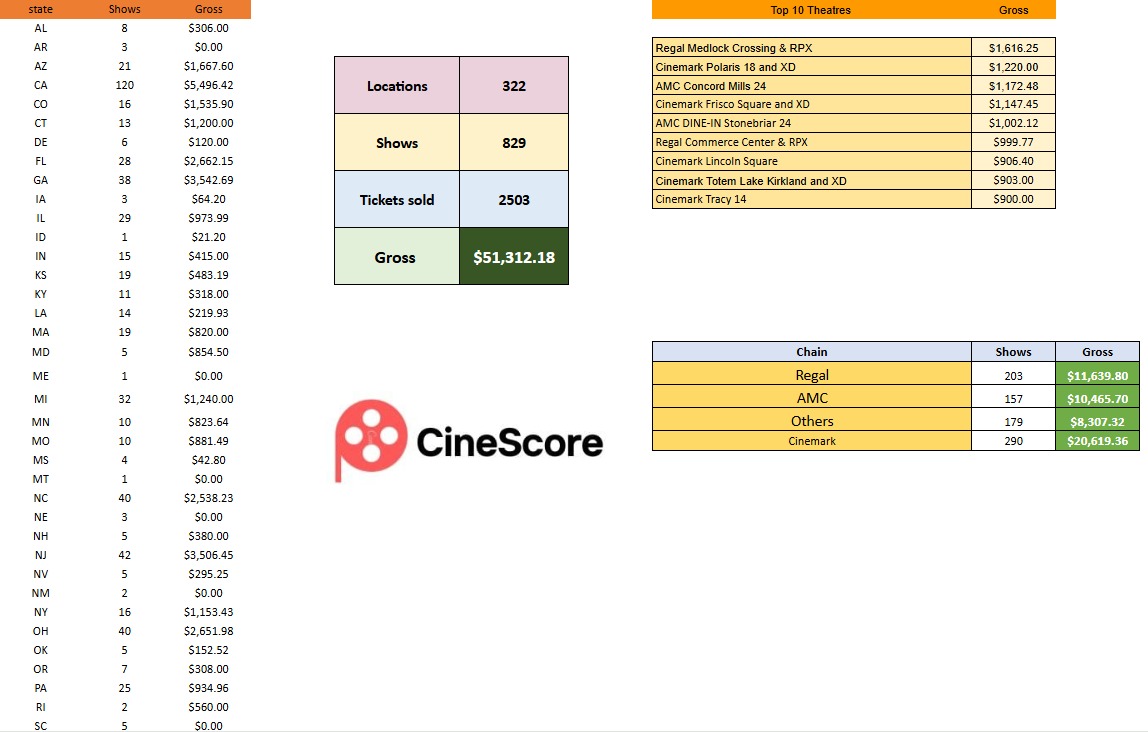
Task: Click the Locations label cell
Action: (x=397, y=86)
